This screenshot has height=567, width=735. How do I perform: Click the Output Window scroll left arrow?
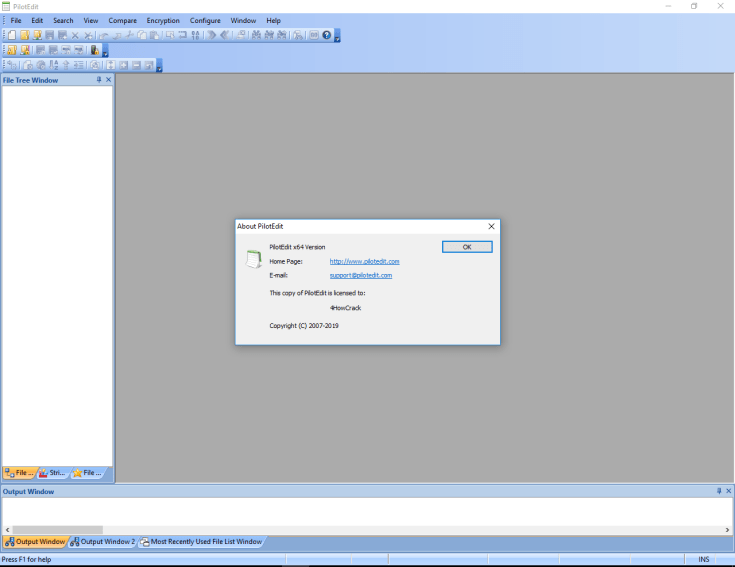pos(7,530)
